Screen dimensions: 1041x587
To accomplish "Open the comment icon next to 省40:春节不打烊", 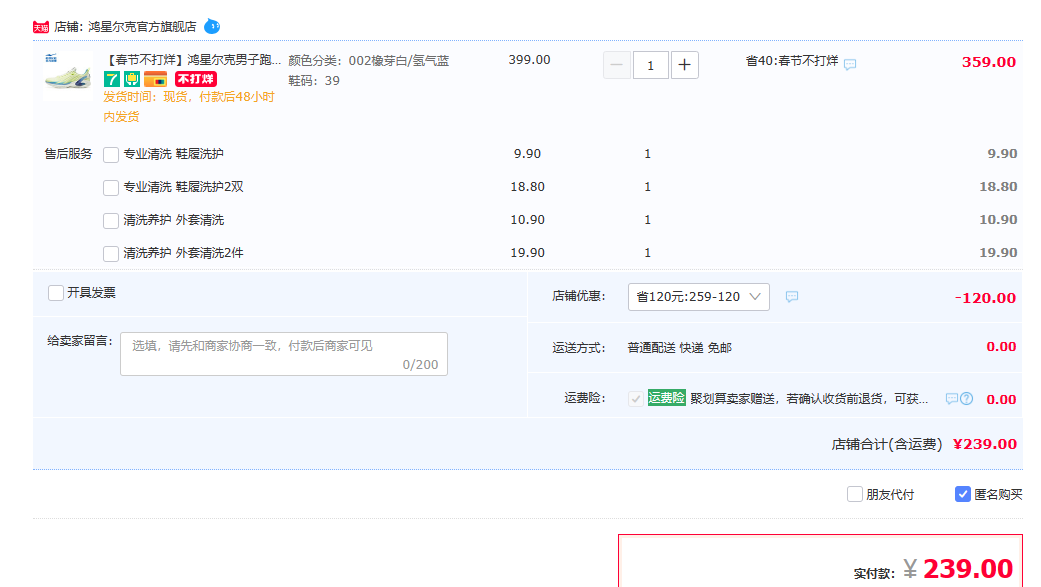I will click(x=850, y=64).
